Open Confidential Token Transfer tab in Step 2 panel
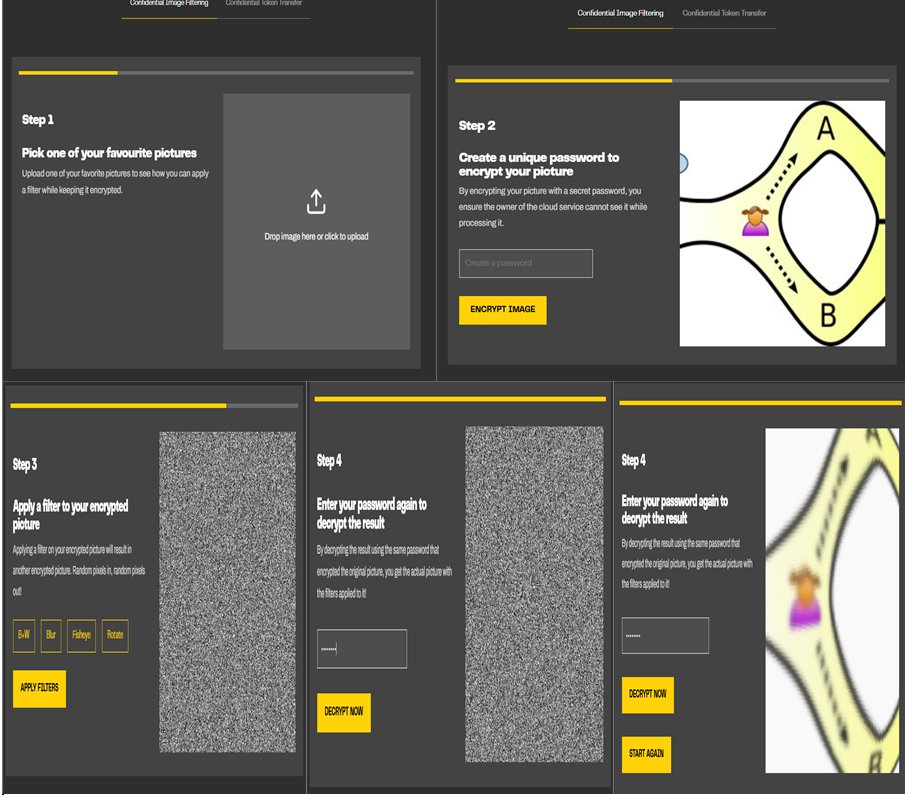Viewport: 905px width, 795px height. (x=724, y=13)
